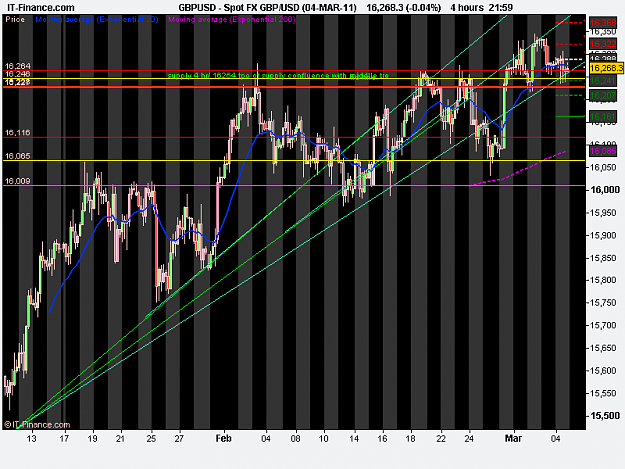Screen dimensions: 625x469
Task: Click the 08 date label on time axis
Action: point(295,438)
